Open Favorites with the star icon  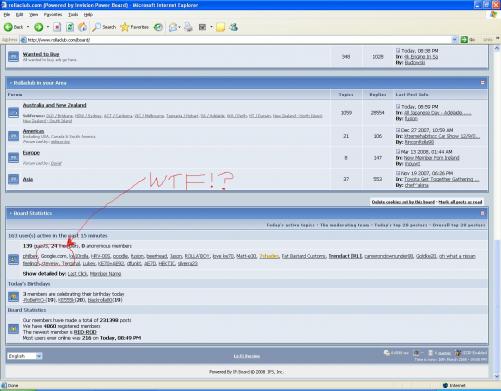pos(134,27)
